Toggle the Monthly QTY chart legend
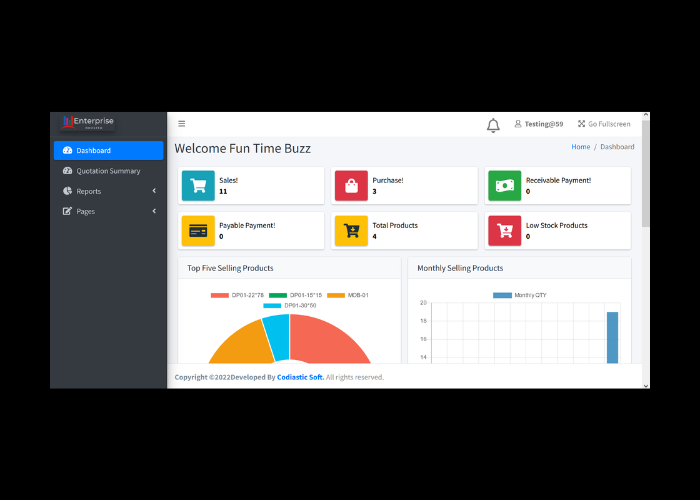 pos(520,295)
